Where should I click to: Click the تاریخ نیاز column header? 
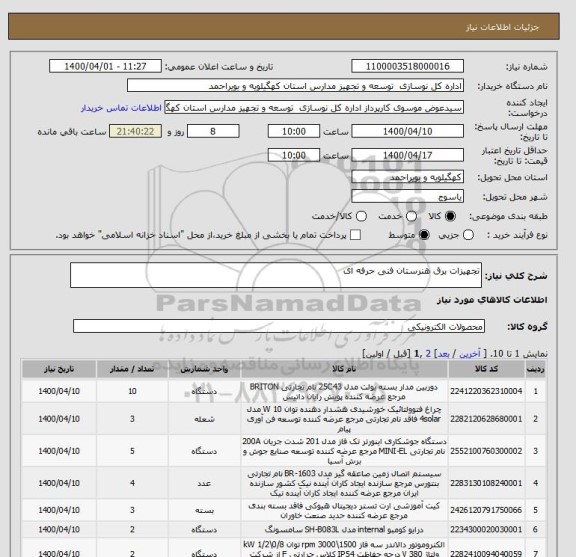[x=59, y=369]
